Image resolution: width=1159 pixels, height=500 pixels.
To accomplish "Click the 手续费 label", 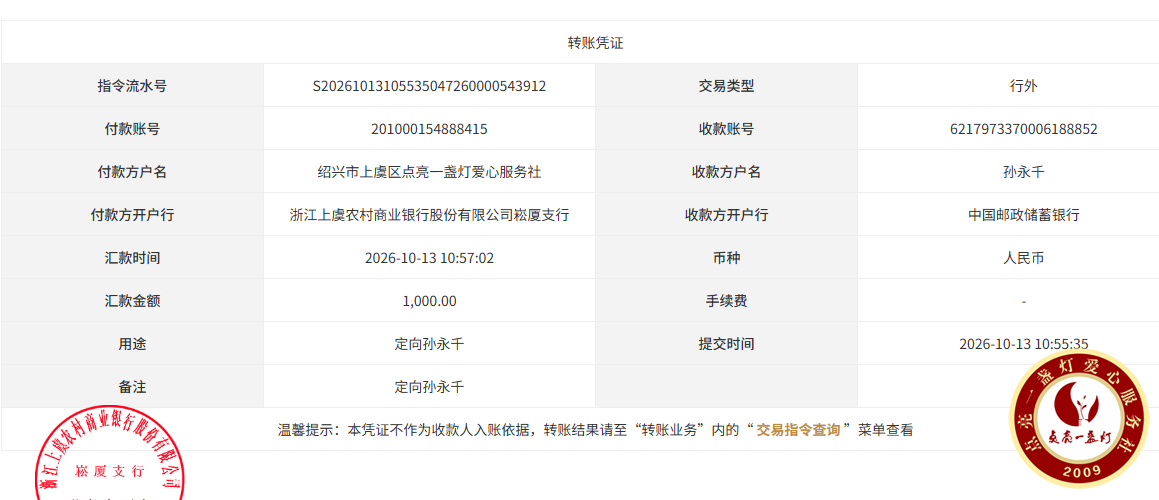I will pos(727,300).
